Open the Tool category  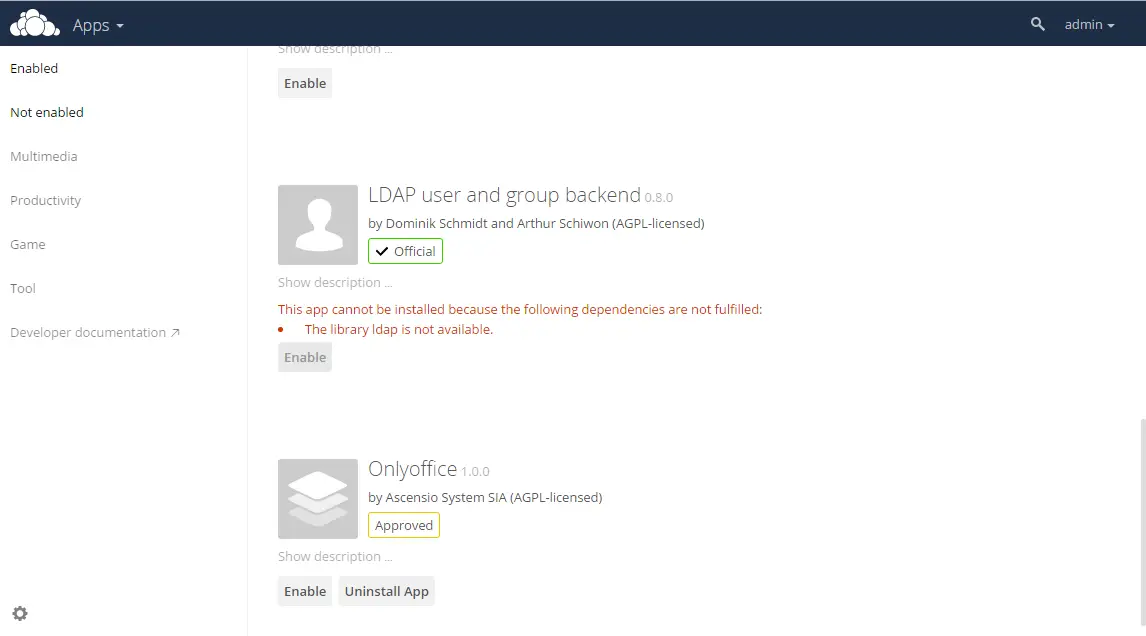pyautogui.click(x=23, y=288)
